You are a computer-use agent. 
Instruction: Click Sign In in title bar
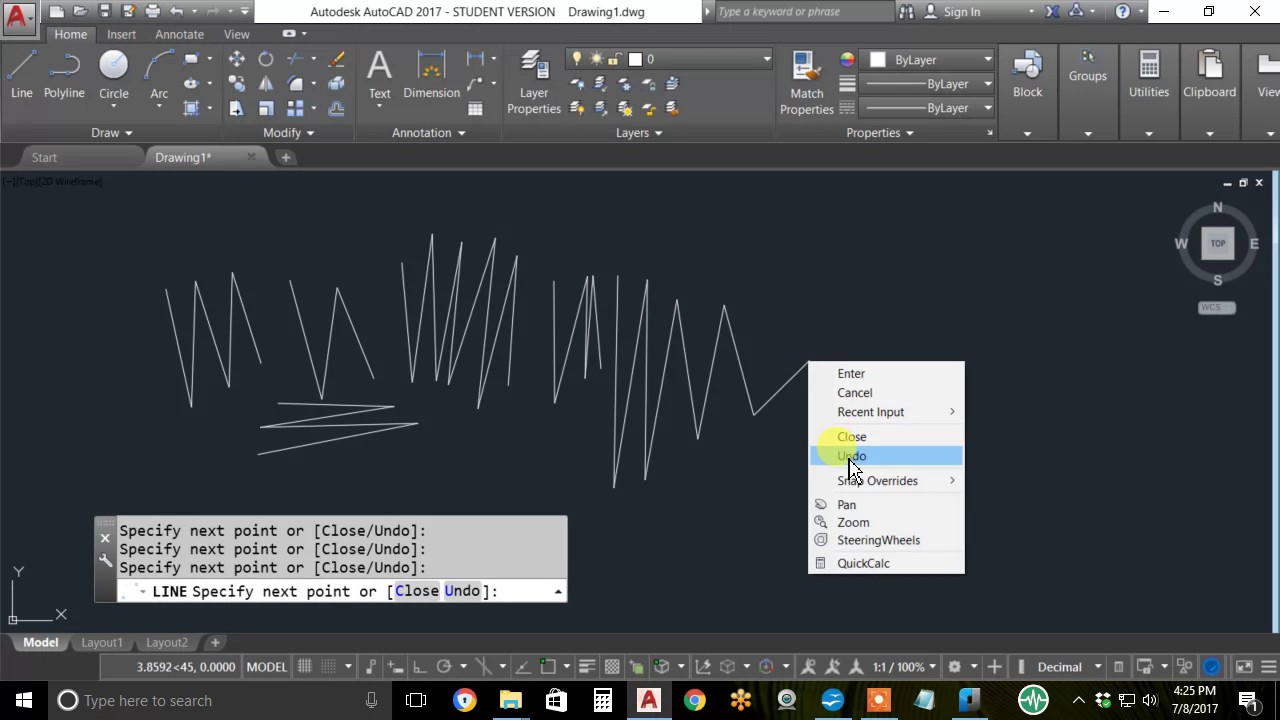[953, 12]
